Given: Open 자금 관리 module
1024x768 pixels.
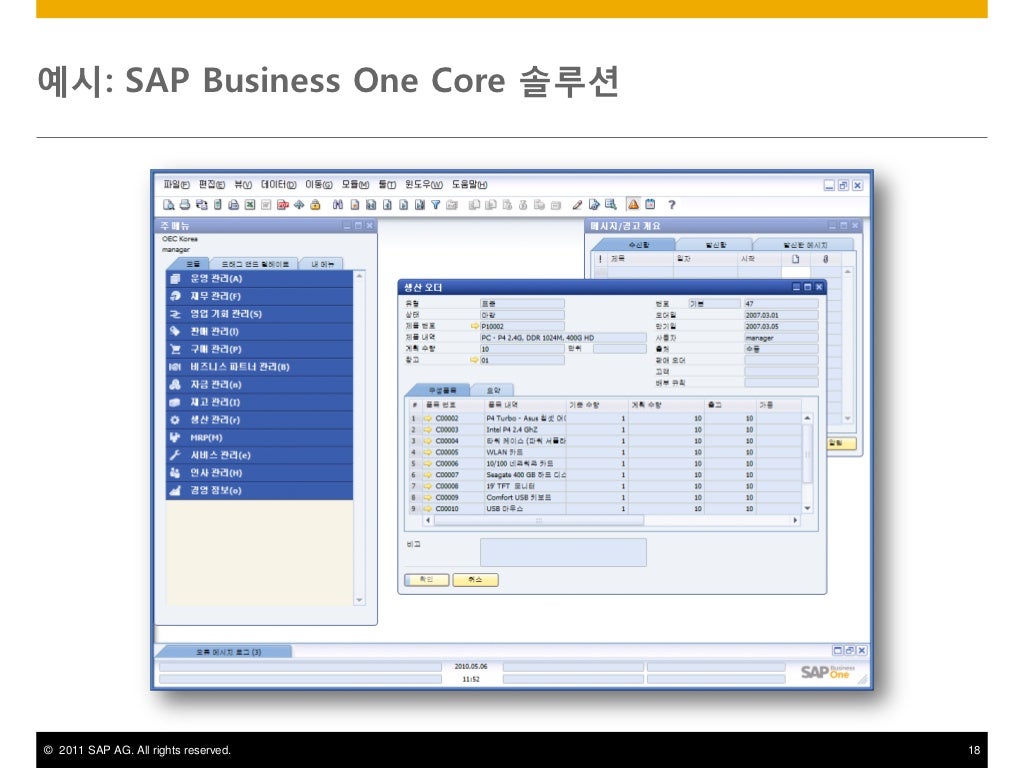Looking at the screenshot, I should 259,385.
